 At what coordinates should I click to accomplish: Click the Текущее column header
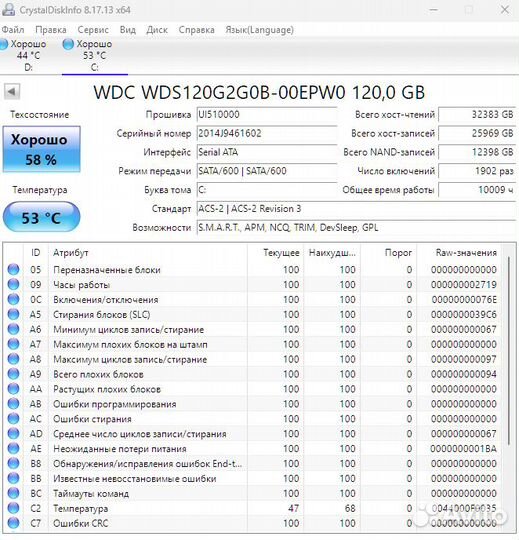coord(276,253)
